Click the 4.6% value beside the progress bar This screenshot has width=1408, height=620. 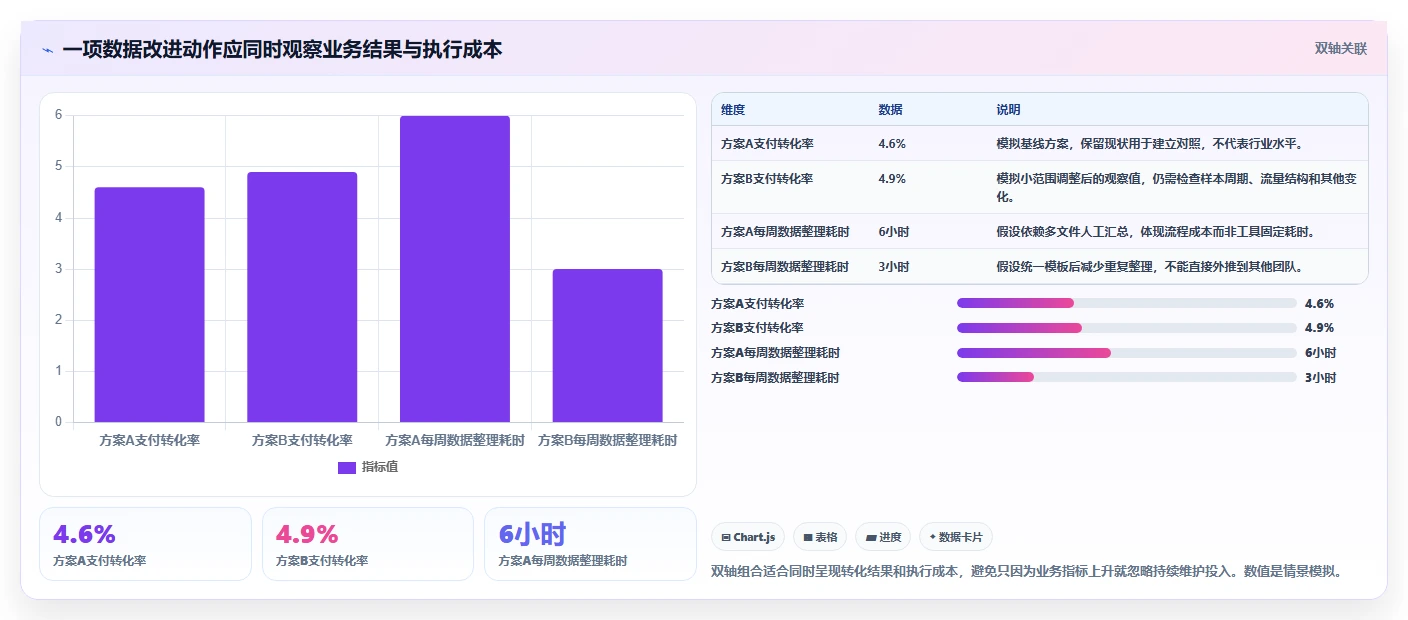1319,304
